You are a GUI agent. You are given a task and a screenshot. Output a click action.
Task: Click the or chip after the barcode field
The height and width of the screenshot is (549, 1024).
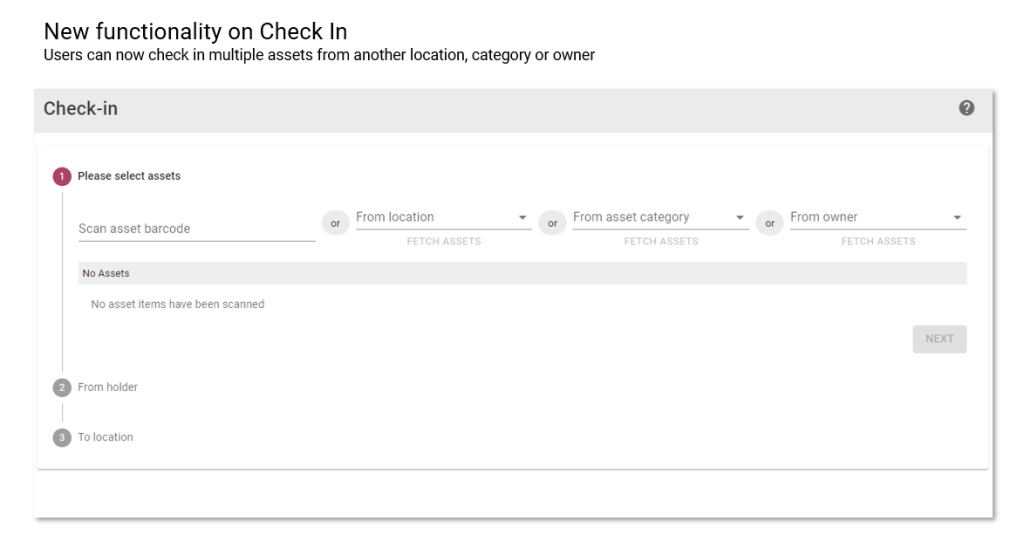(x=336, y=223)
